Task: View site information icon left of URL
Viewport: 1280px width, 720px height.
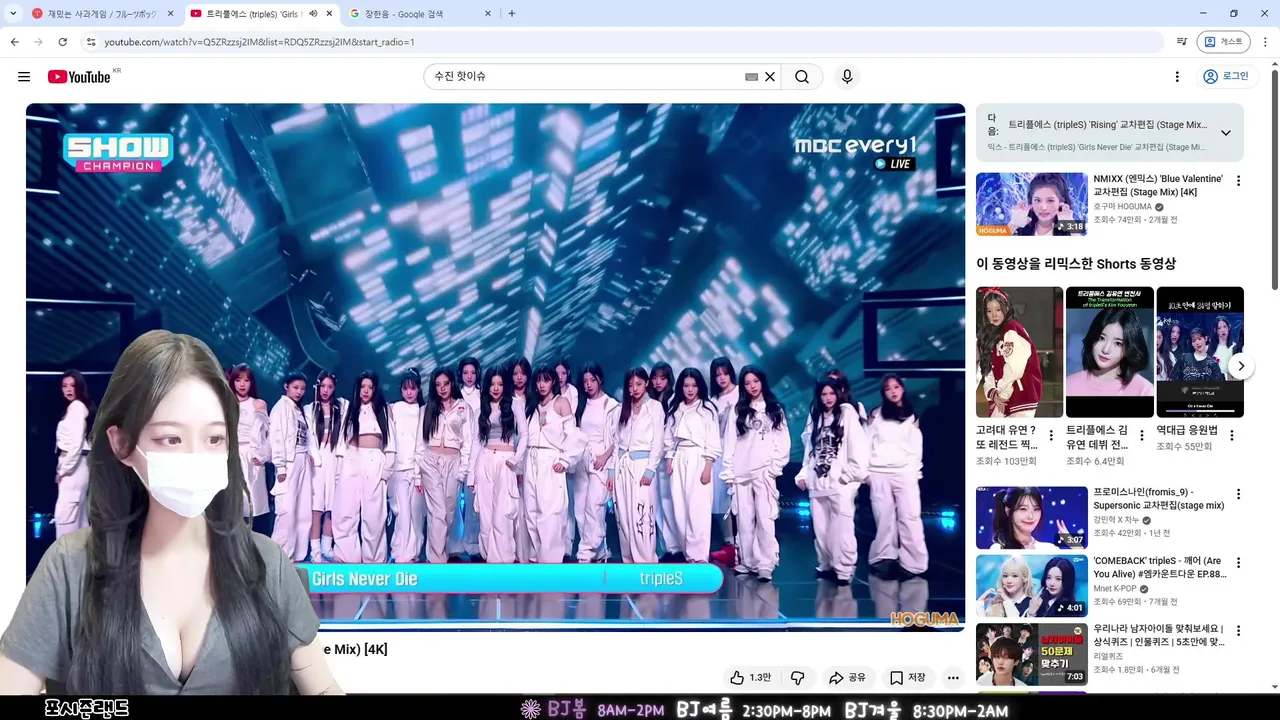Action: pyautogui.click(x=90, y=42)
